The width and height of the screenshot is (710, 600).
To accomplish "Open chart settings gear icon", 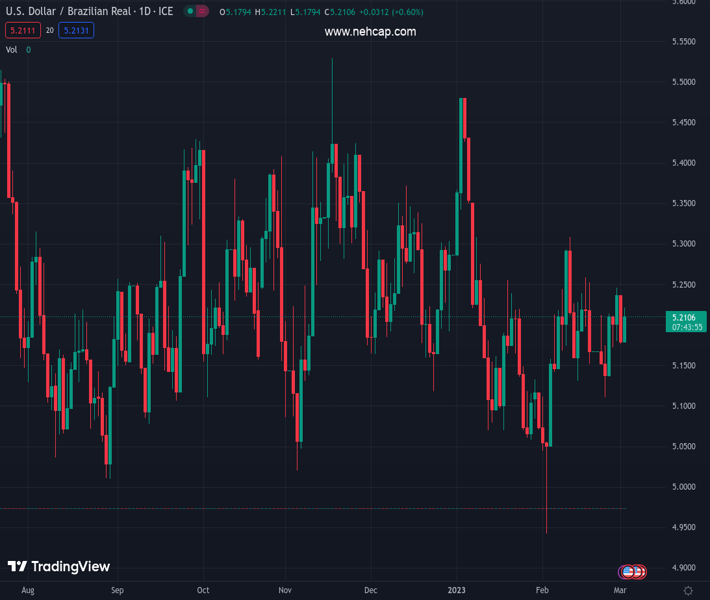I will point(688,591).
